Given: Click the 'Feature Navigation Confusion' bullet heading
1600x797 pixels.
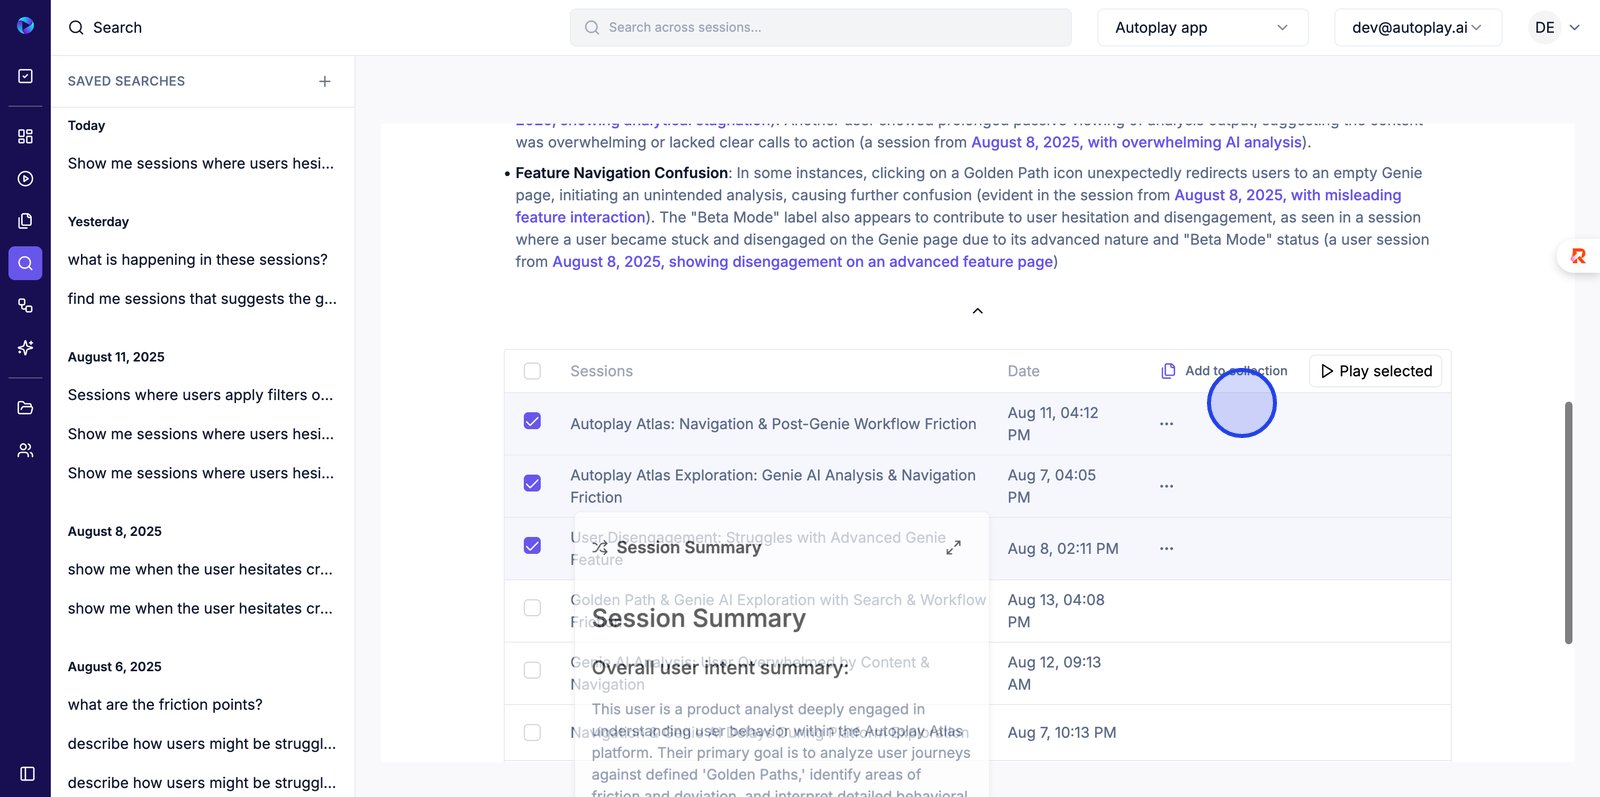Looking at the screenshot, I should click(622, 173).
